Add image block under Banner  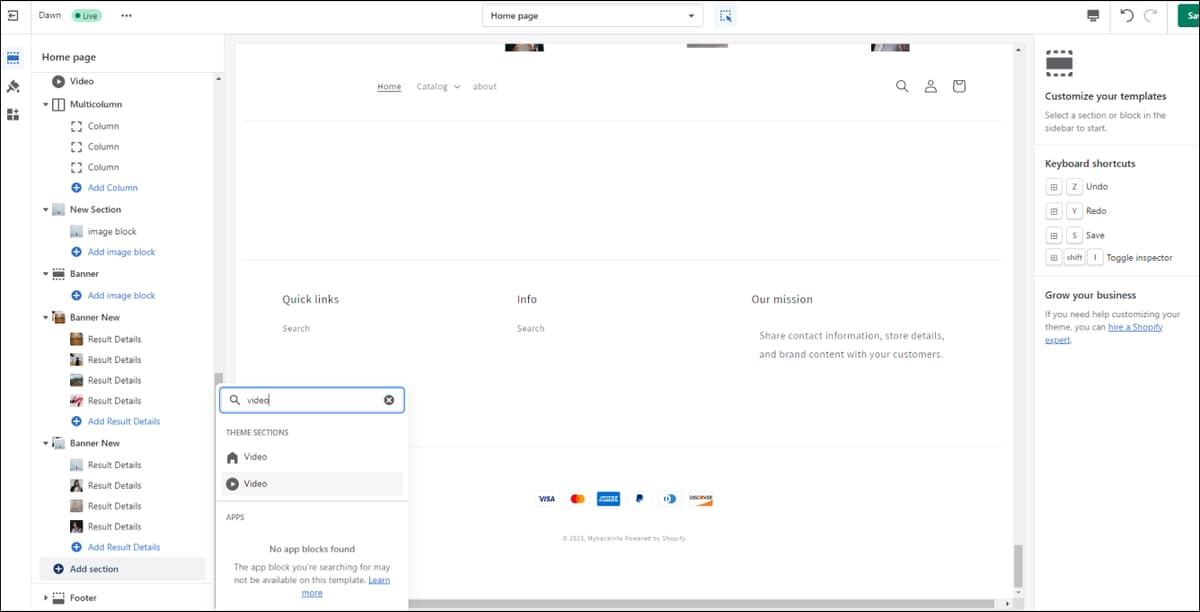pyautogui.click(x=121, y=296)
